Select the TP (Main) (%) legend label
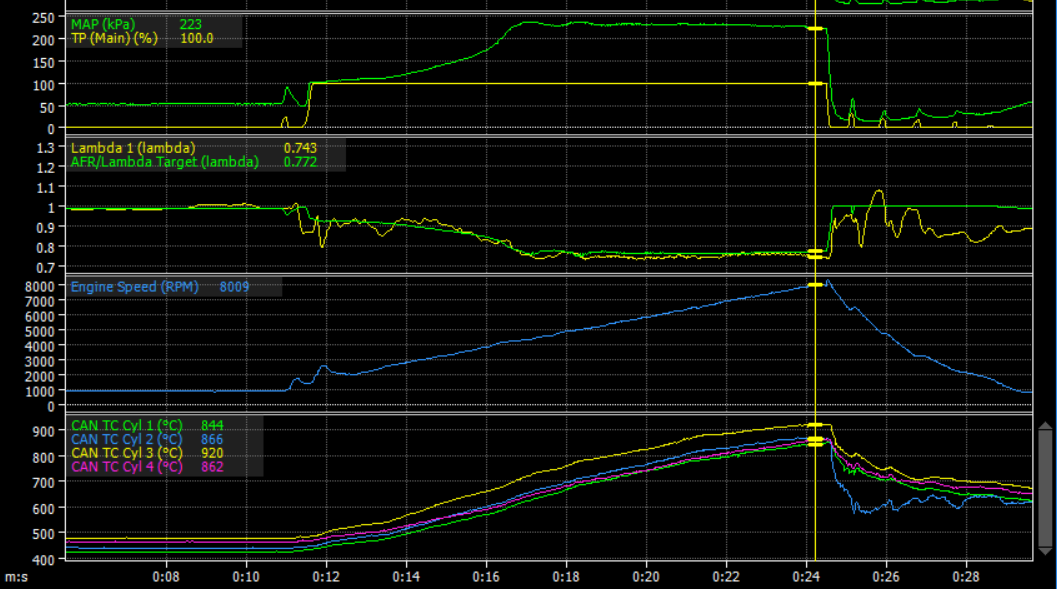 pyautogui.click(x=114, y=38)
